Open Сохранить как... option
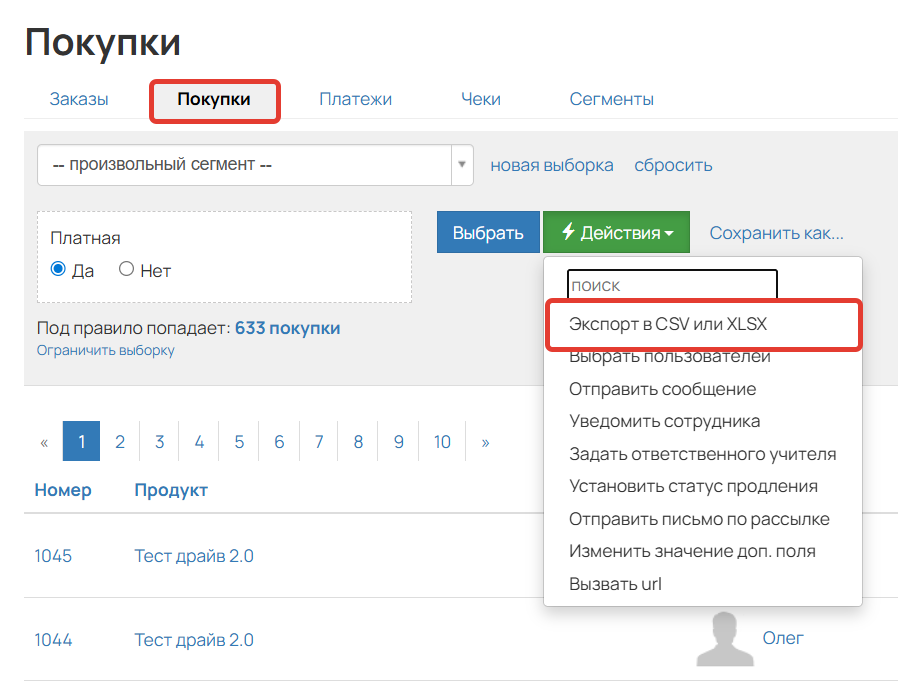Image resolution: width=898 pixels, height=686 pixels. (777, 231)
